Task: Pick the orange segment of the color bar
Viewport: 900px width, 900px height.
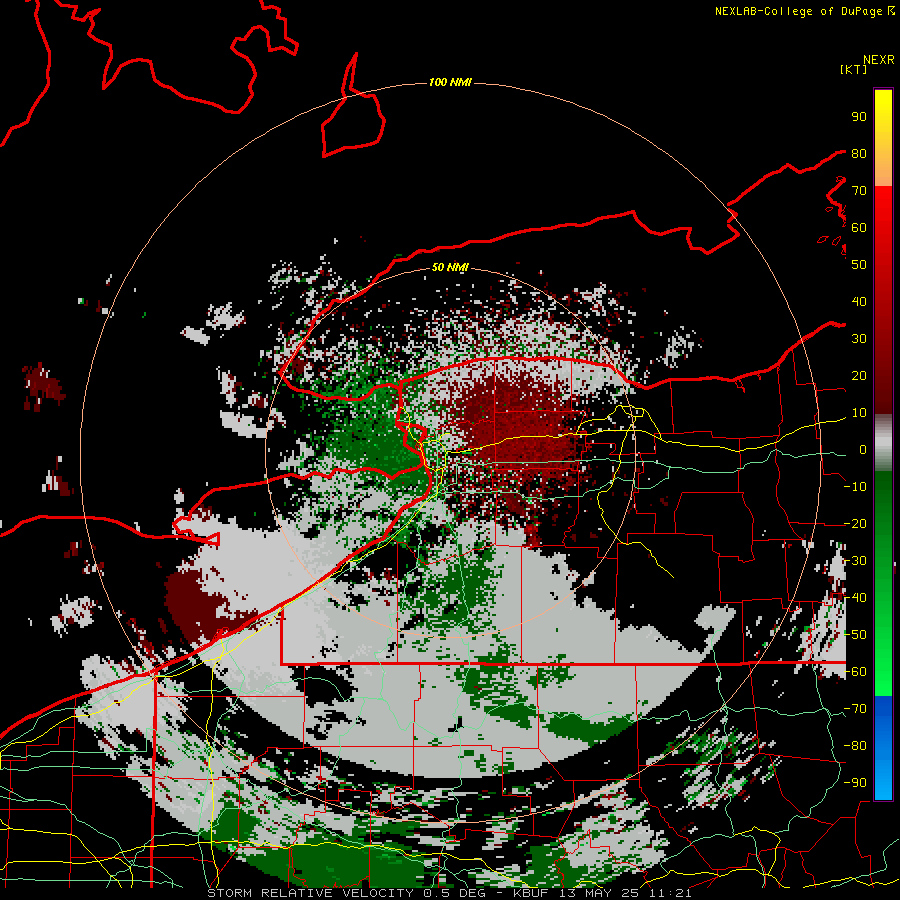Action: click(883, 170)
